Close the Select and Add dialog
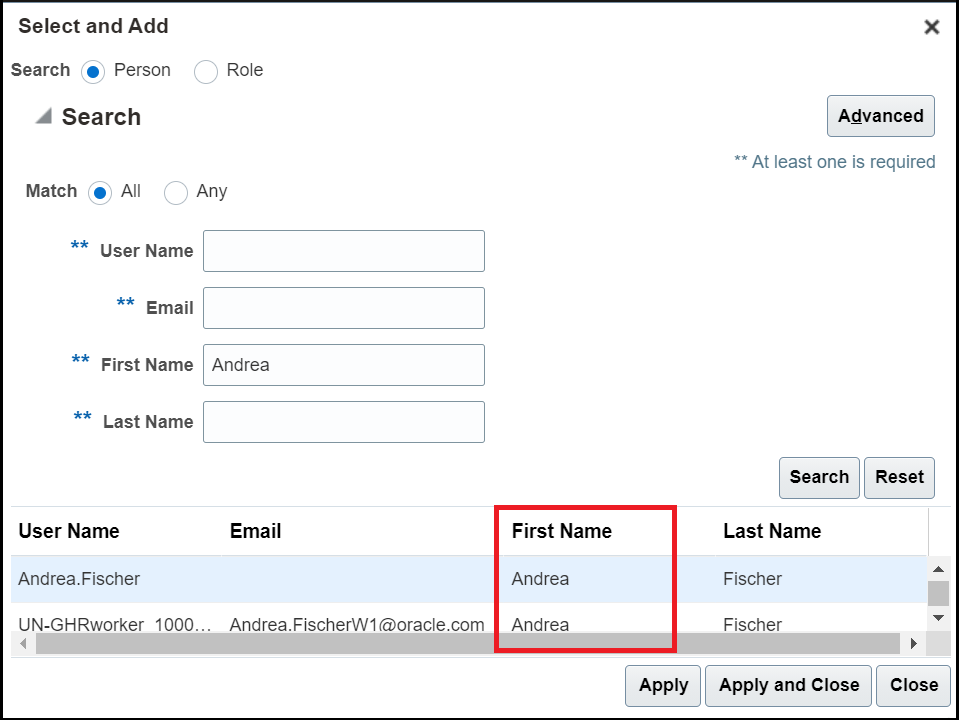This screenshot has height=720, width=959. coord(931,27)
